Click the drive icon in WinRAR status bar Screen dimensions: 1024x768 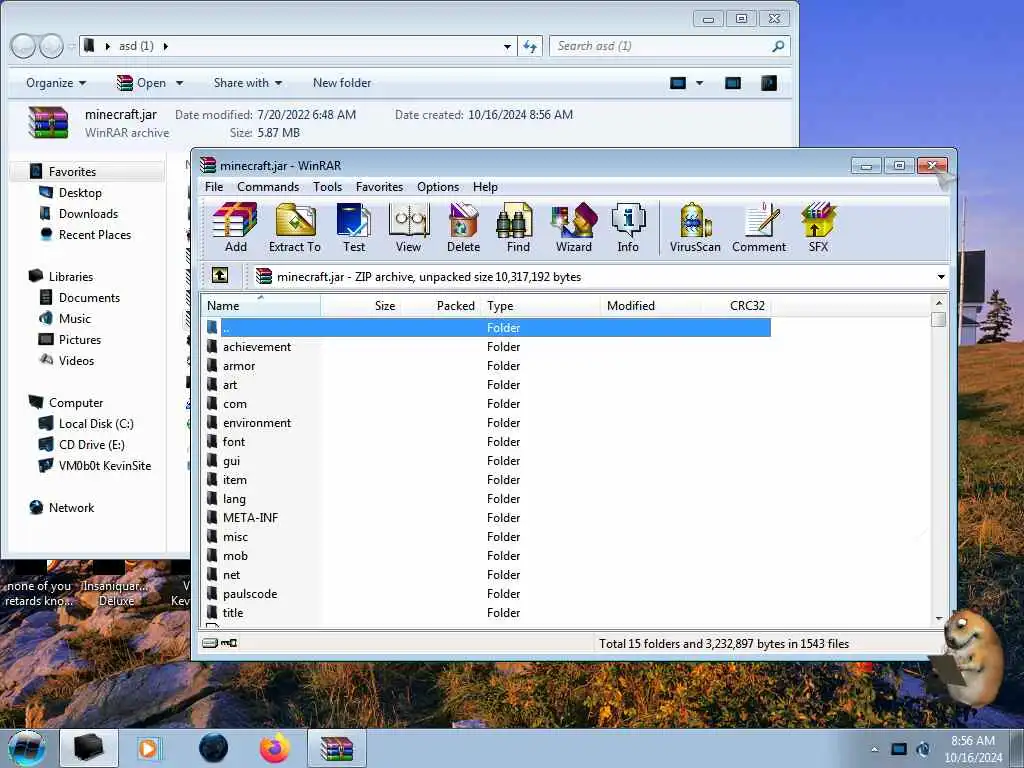coord(210,643)
